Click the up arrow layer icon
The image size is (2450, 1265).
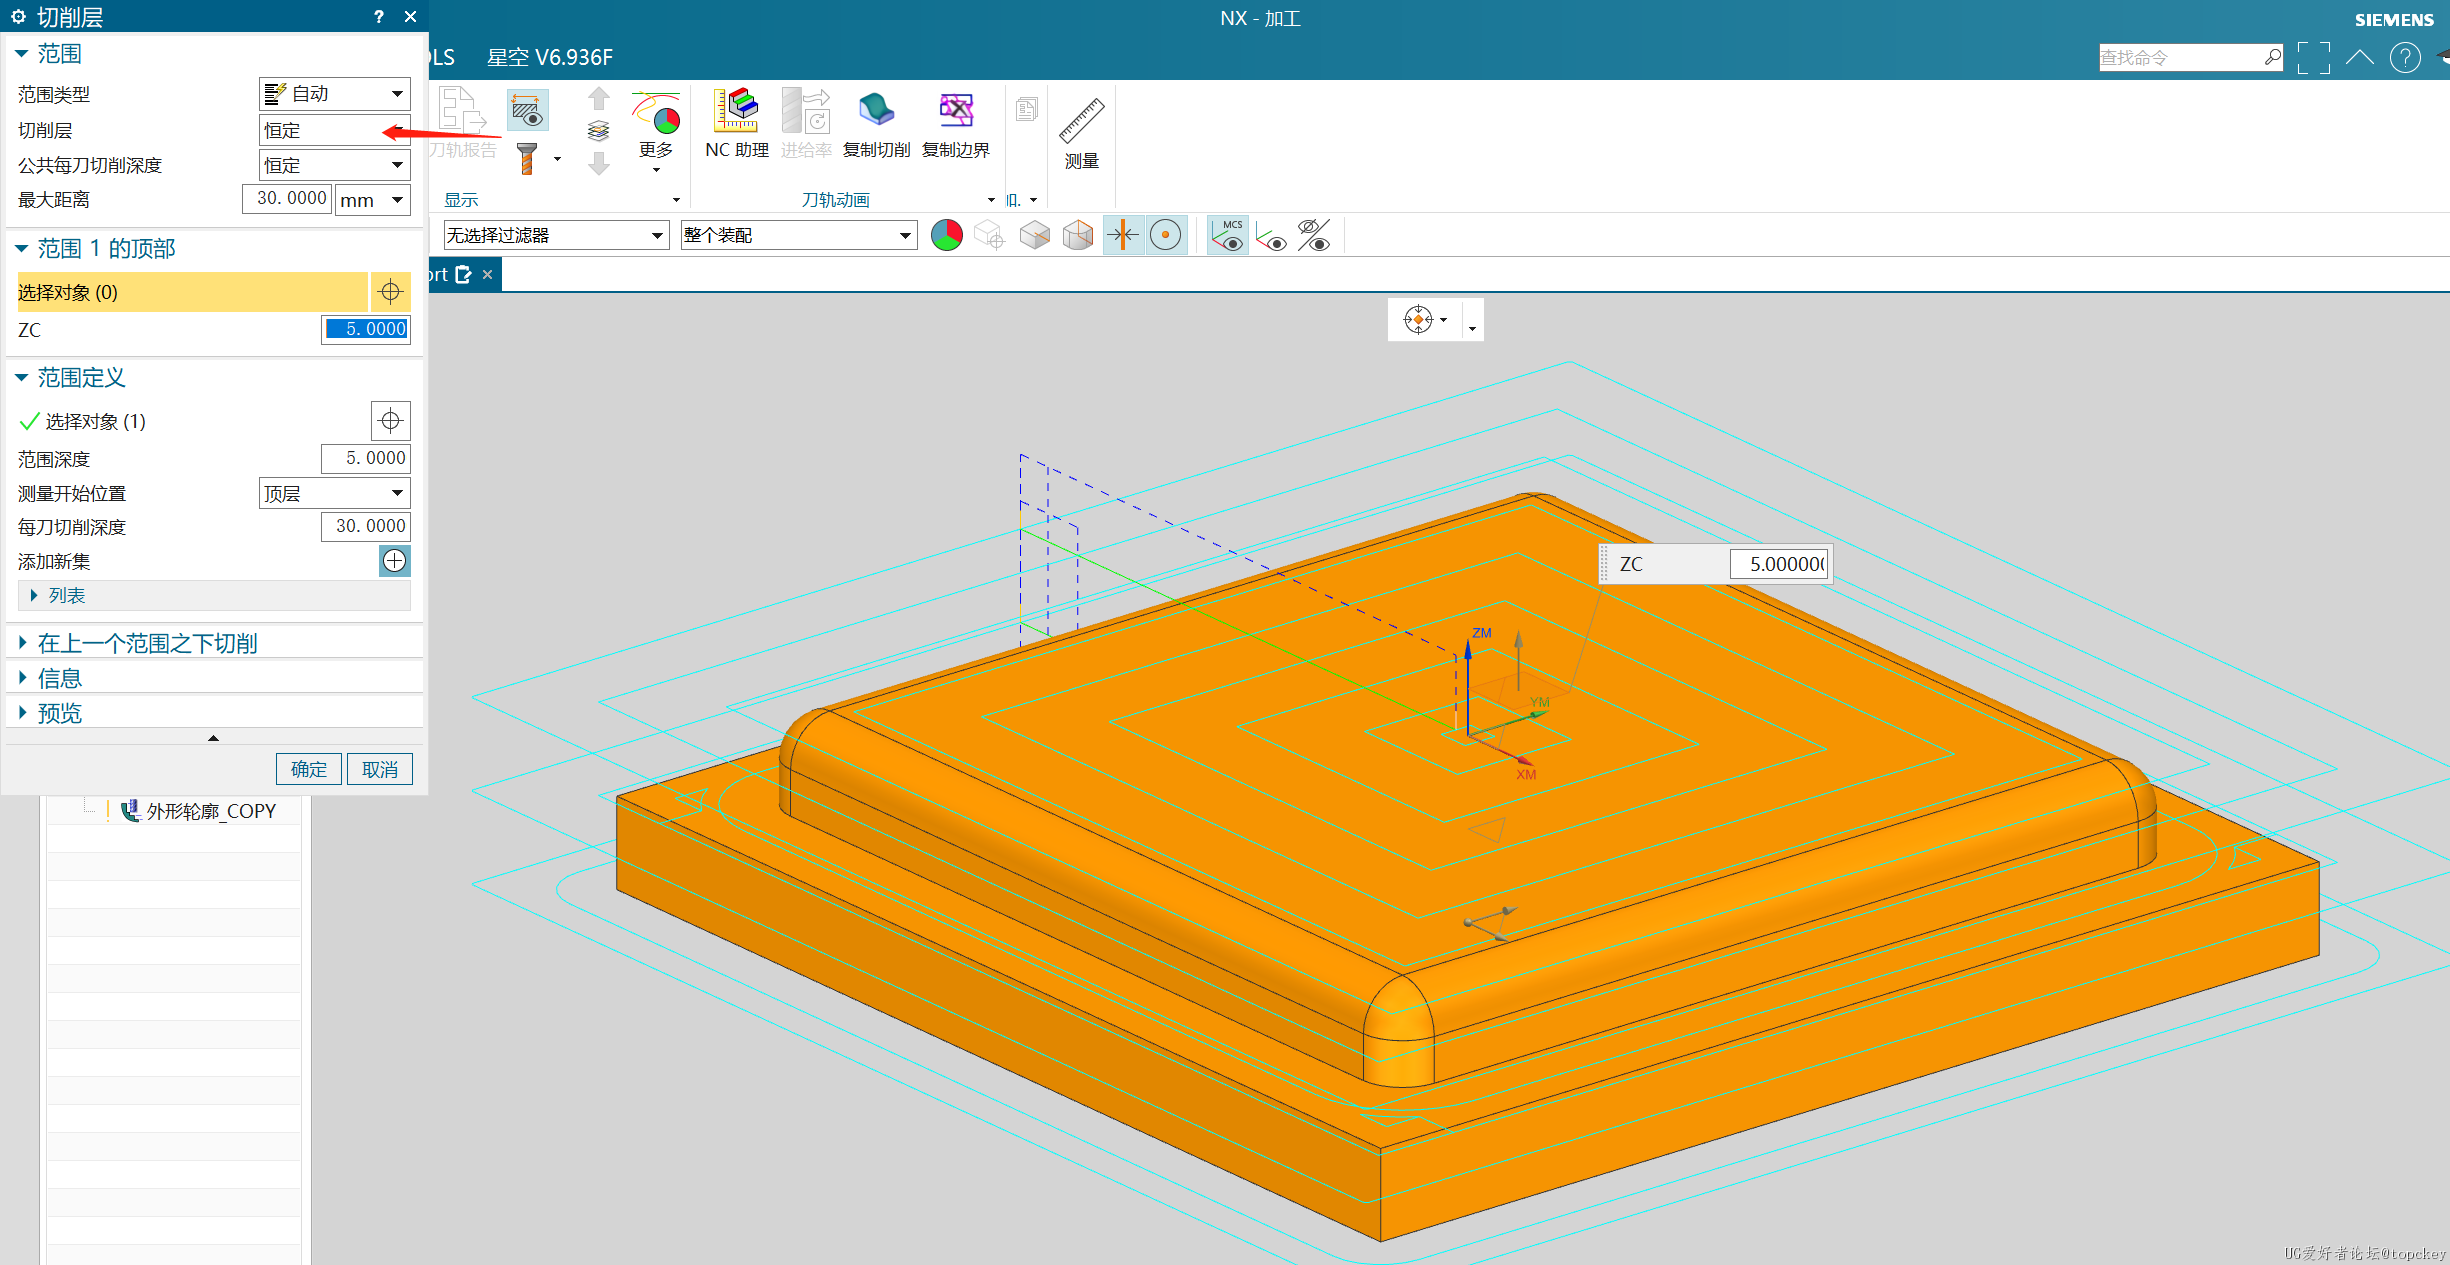pos(598,98)
